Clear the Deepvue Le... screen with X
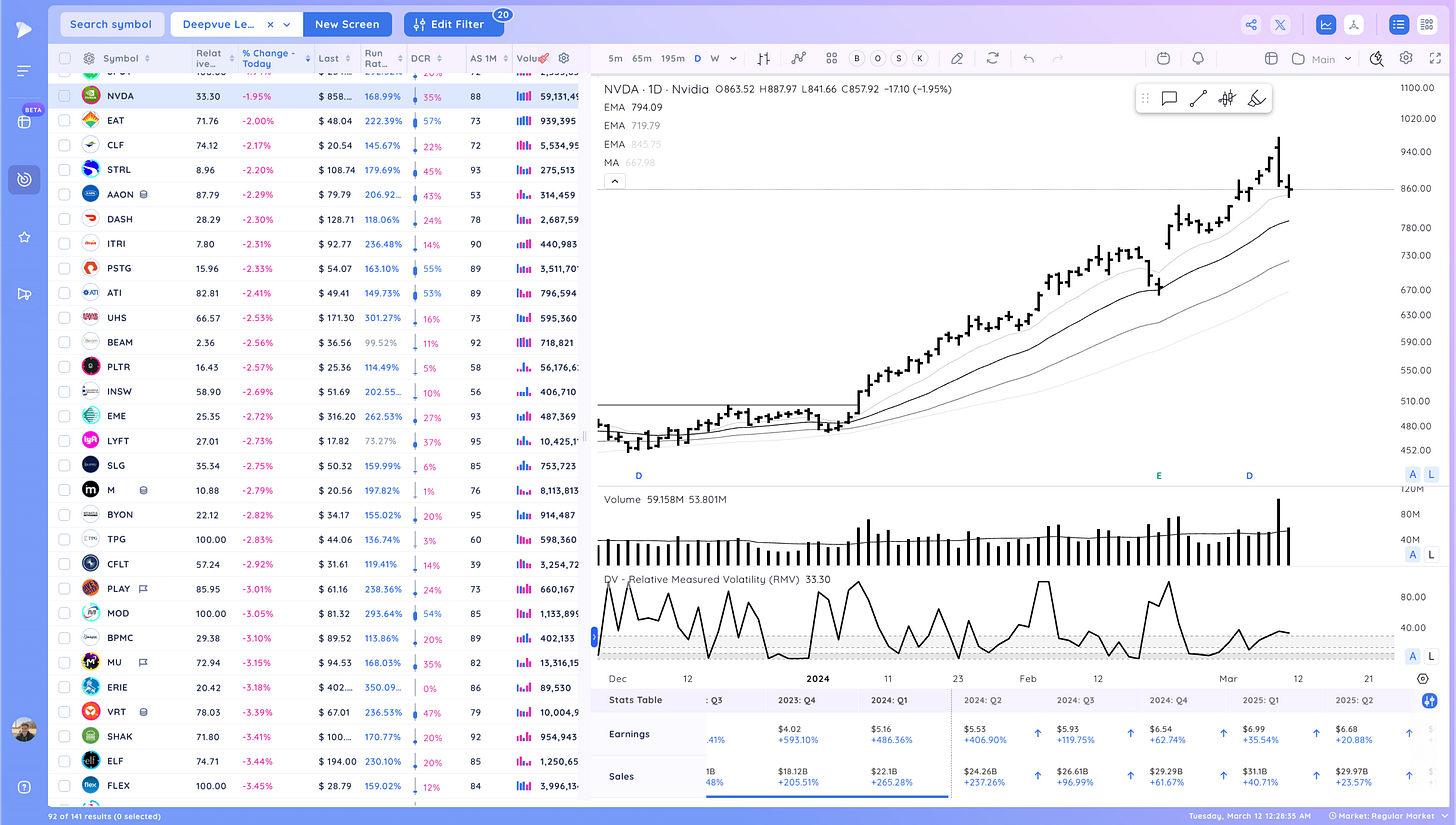 272,24
